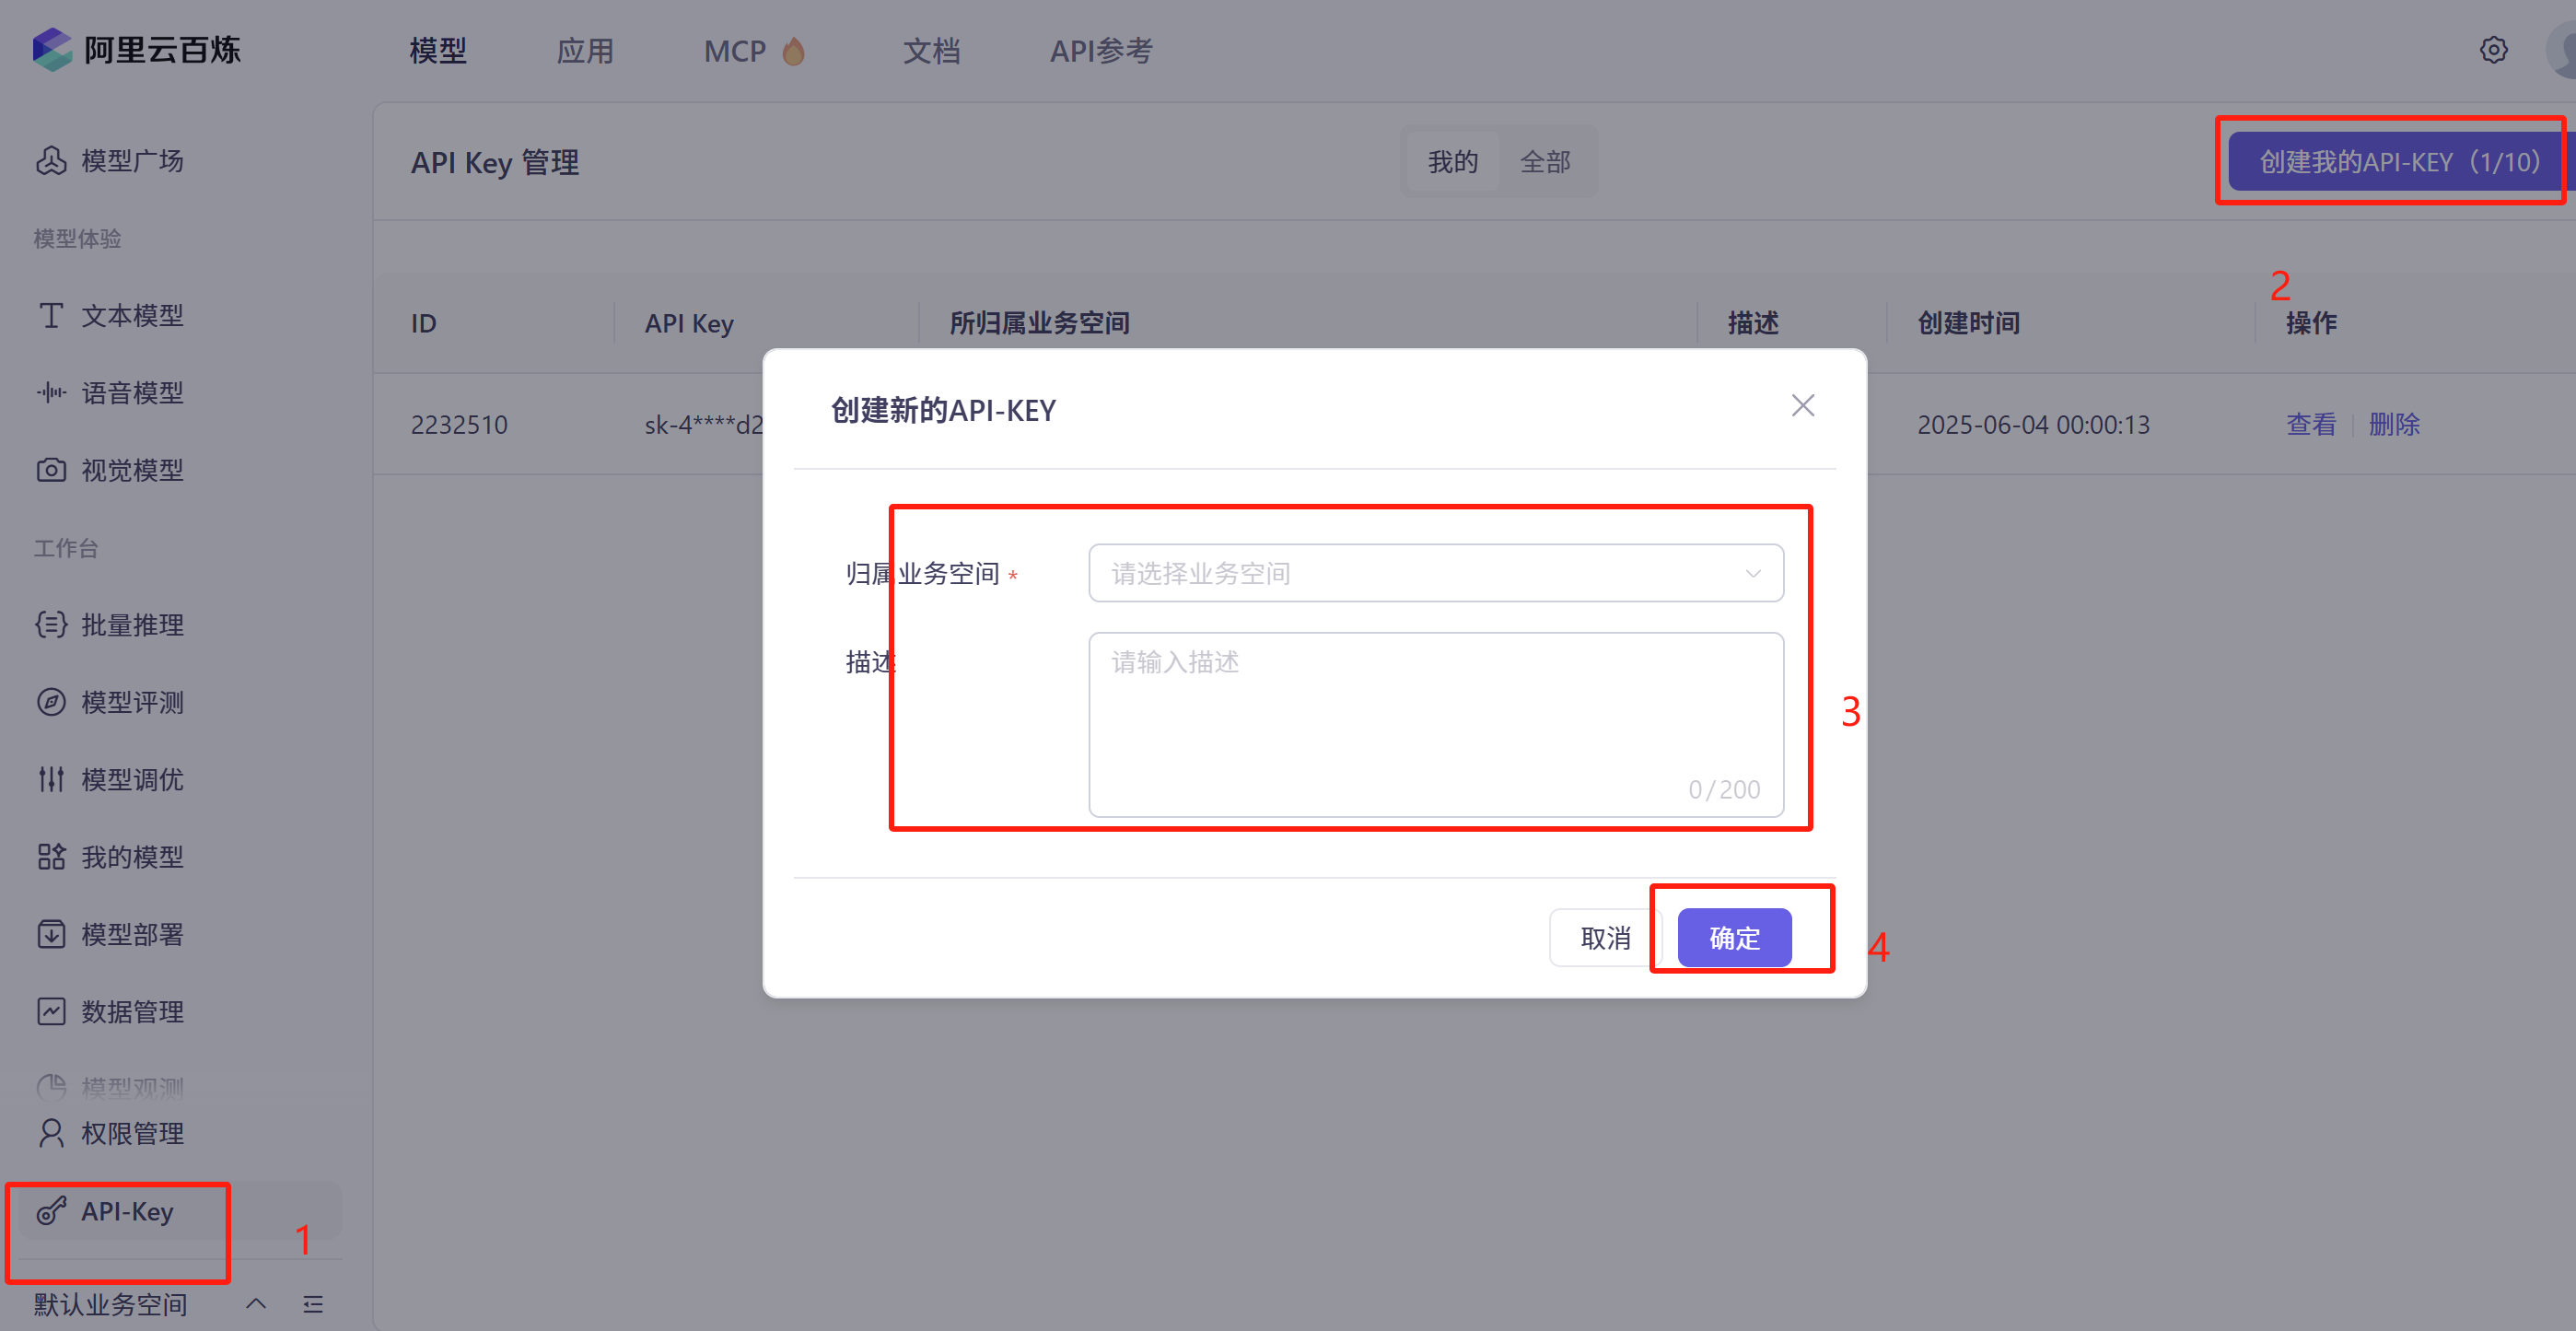Open the 应用 top tab
The image size is (2576, 1331).
click(585, 51)
